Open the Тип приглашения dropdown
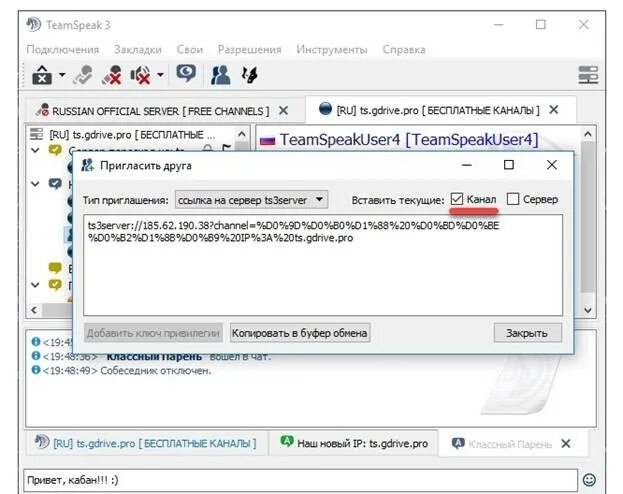The width and height of the screenshot is (623, 494). pyautogui.click(x=252, y=200)
